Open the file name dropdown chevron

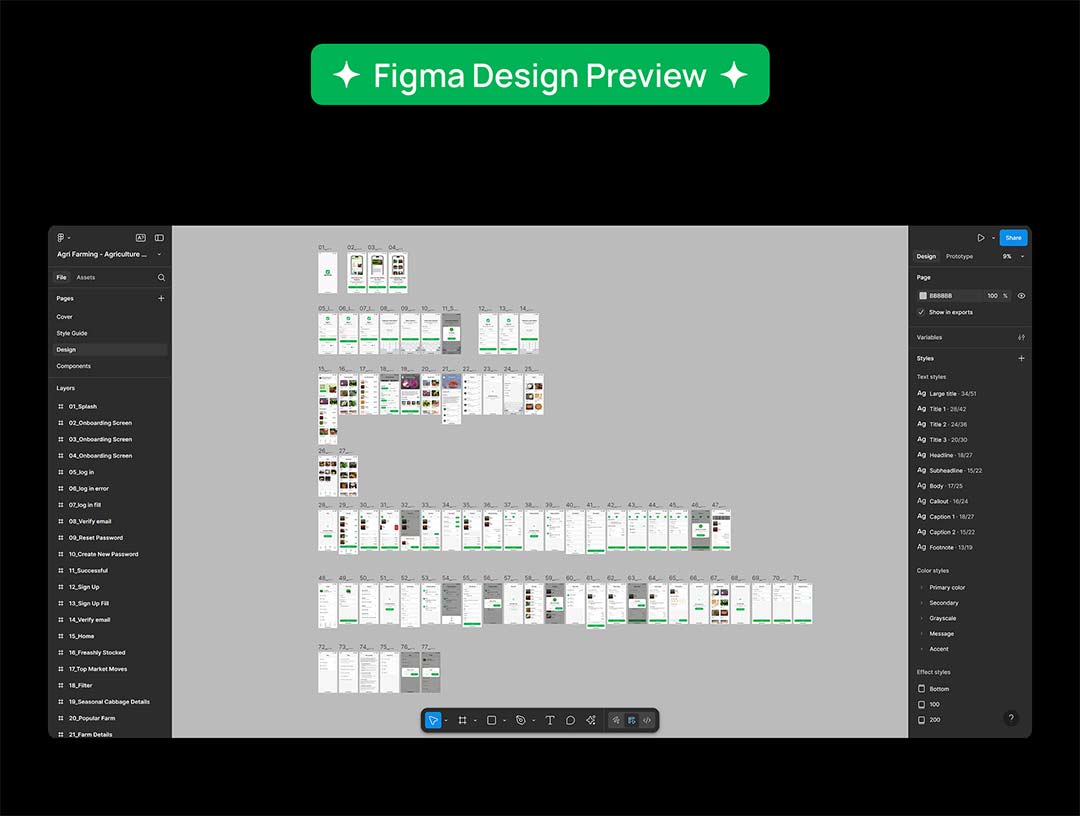(159, 255)
